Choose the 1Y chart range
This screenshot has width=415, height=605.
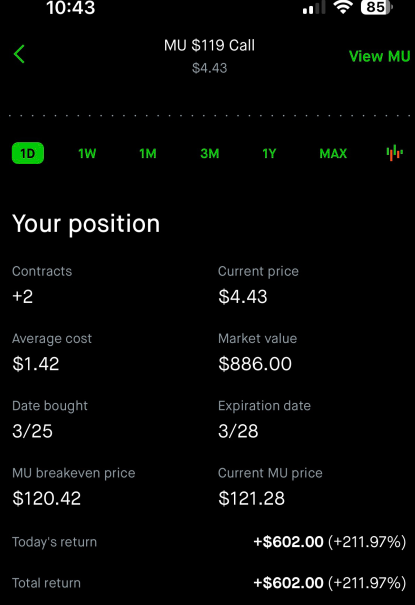(x=269, y=154)
